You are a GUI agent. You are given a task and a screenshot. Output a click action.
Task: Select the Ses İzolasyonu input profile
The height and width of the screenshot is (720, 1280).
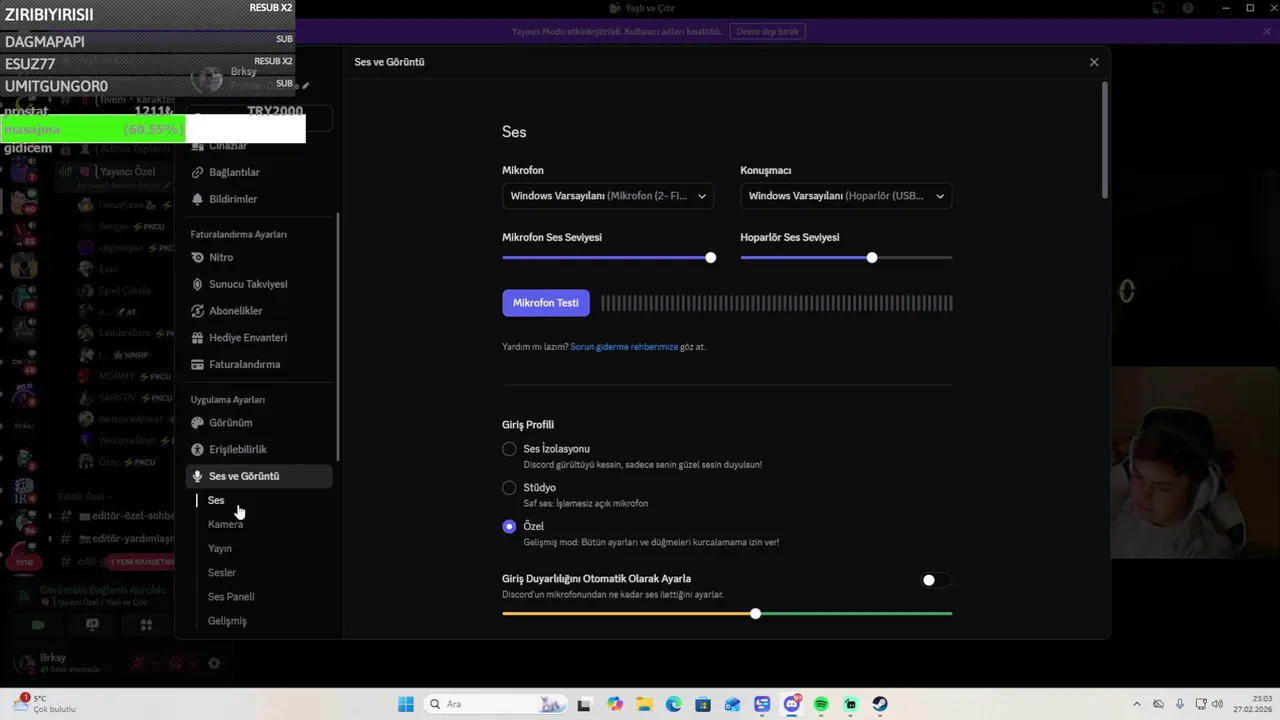(509, 449)
